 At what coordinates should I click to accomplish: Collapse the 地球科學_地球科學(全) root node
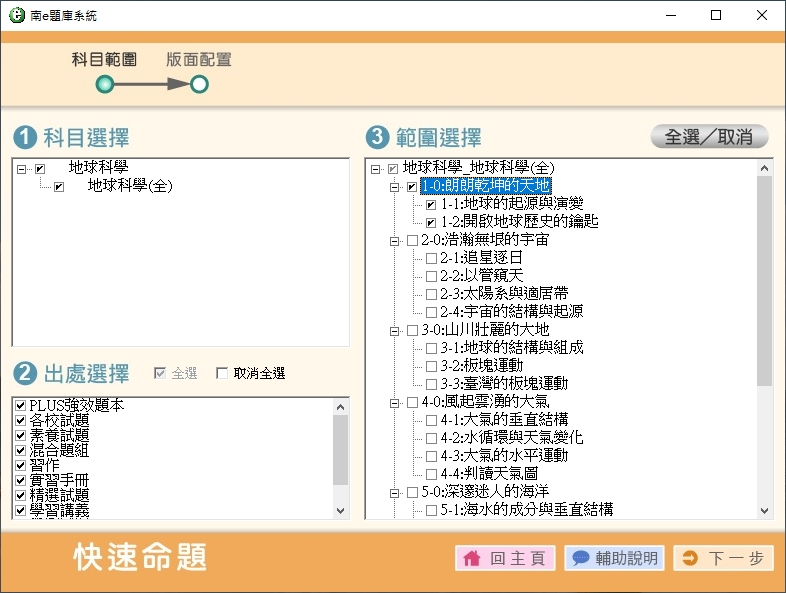pos(375,169)
